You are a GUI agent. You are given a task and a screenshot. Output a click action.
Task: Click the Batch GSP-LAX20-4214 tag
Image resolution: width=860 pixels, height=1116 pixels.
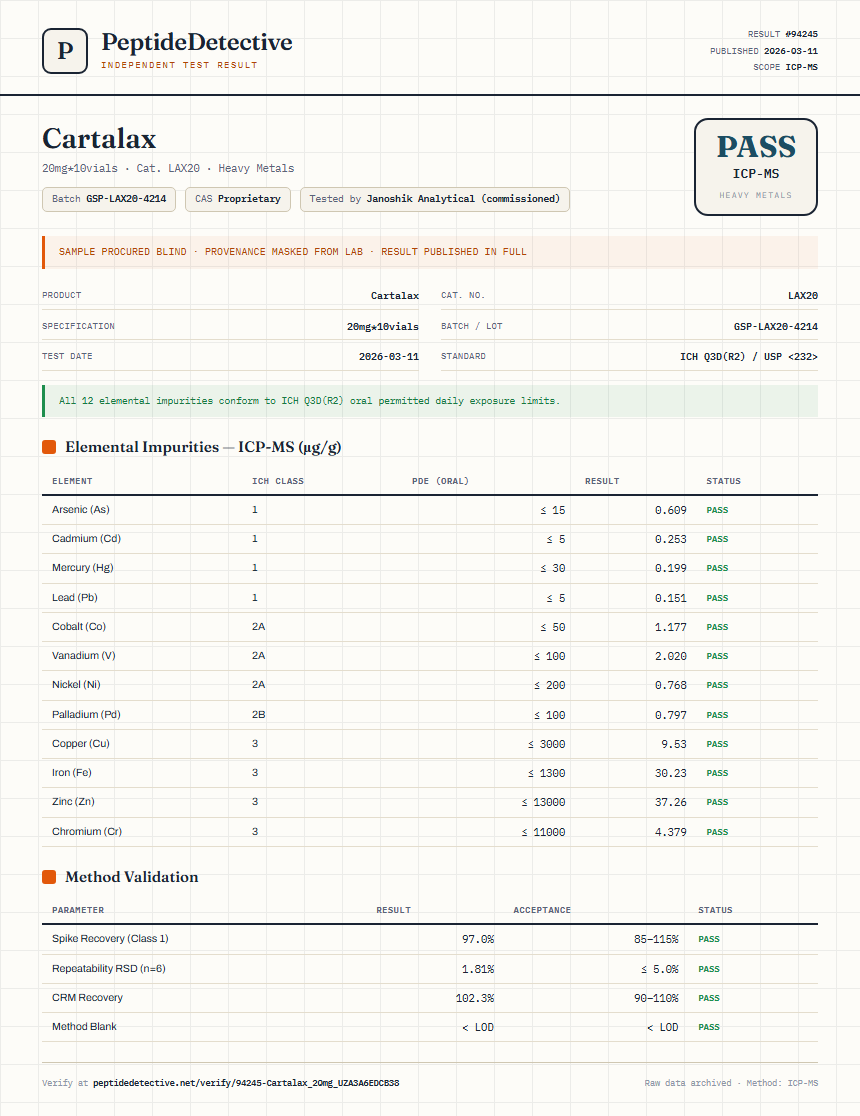pyautogui.click(x=109, y=199)
